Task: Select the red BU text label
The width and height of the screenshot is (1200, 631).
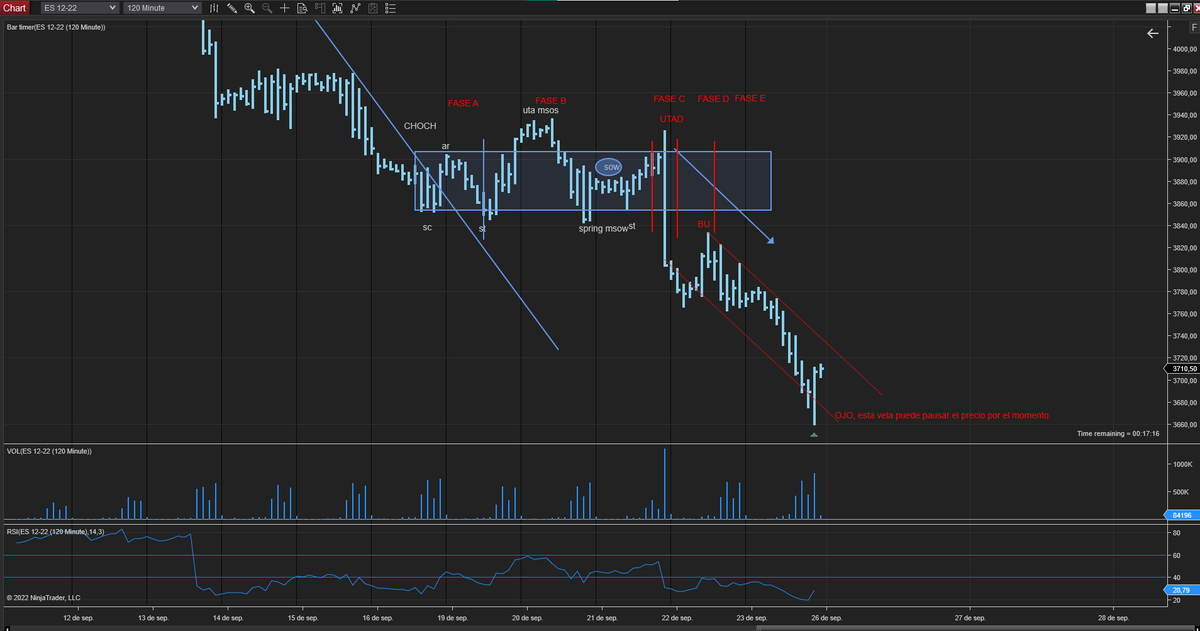Action: [704, 224]
